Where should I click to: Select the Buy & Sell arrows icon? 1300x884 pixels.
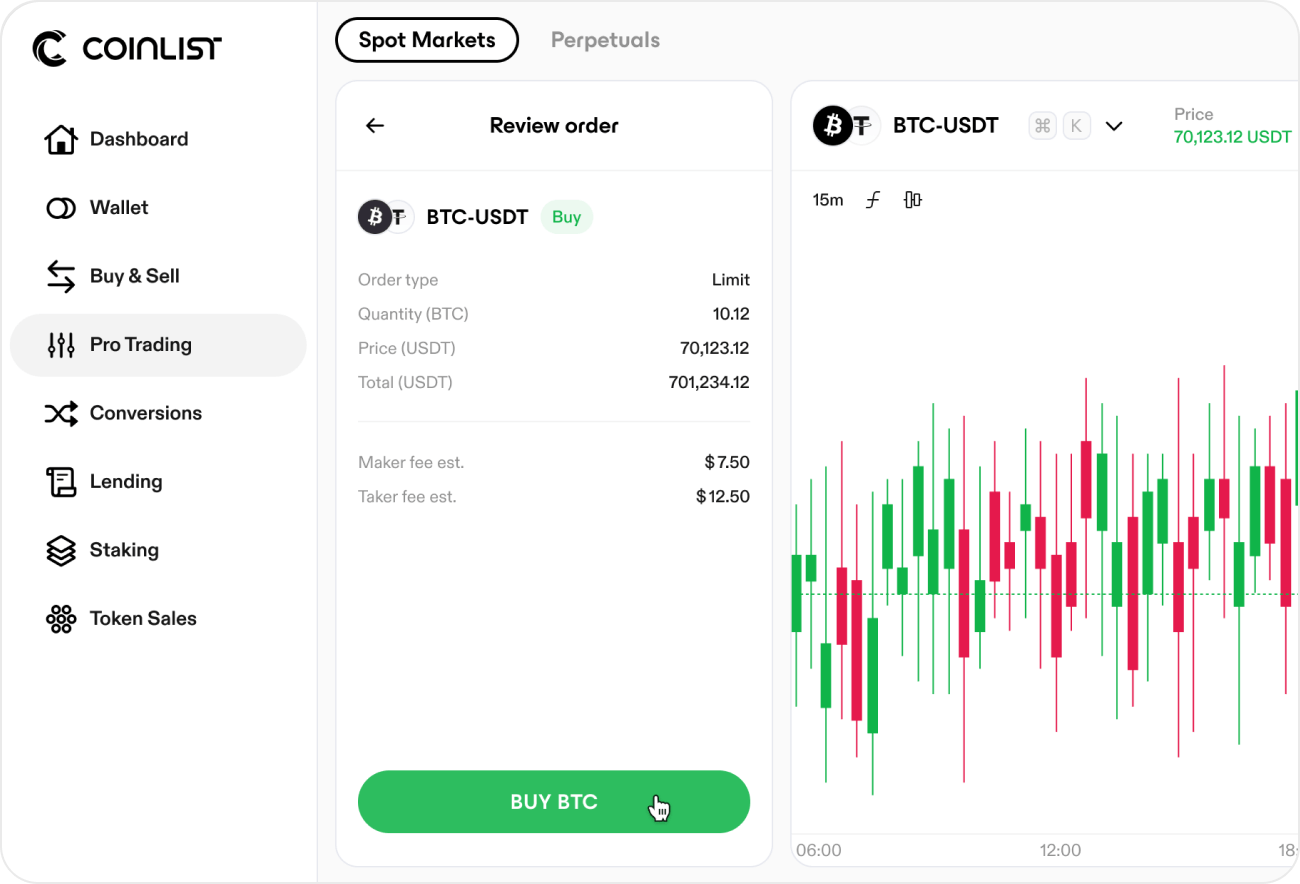[x=61, y=276]
